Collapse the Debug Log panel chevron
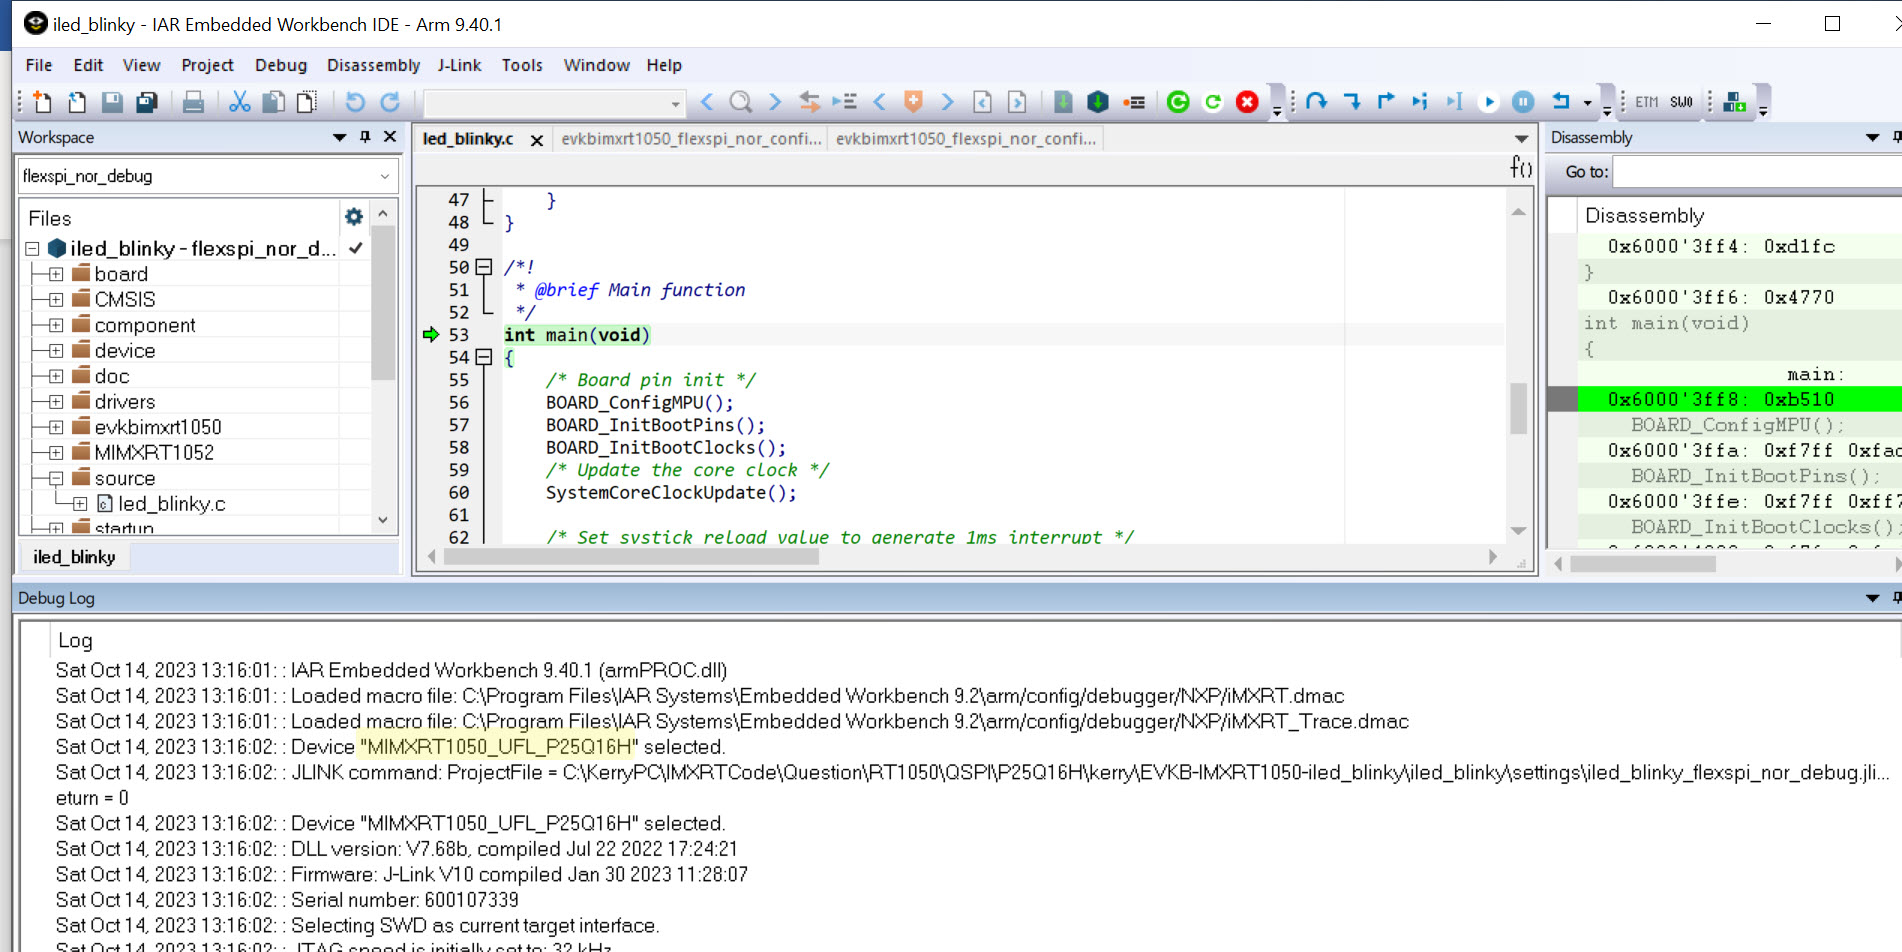This screenshot has height=952, width=1902. click(x=1871, y=597)
